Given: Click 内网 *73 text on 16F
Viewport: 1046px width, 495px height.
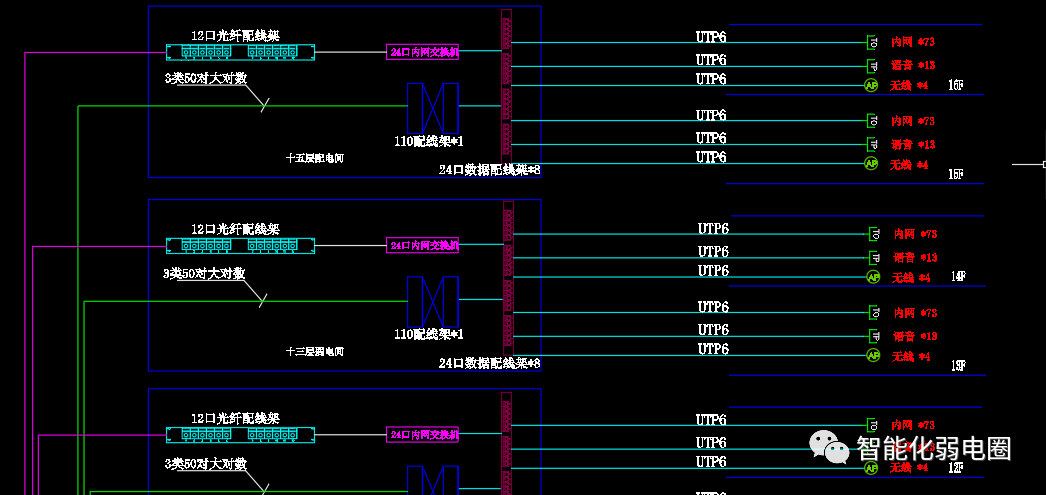Looking at the screenshot, I should pos(913,42).
